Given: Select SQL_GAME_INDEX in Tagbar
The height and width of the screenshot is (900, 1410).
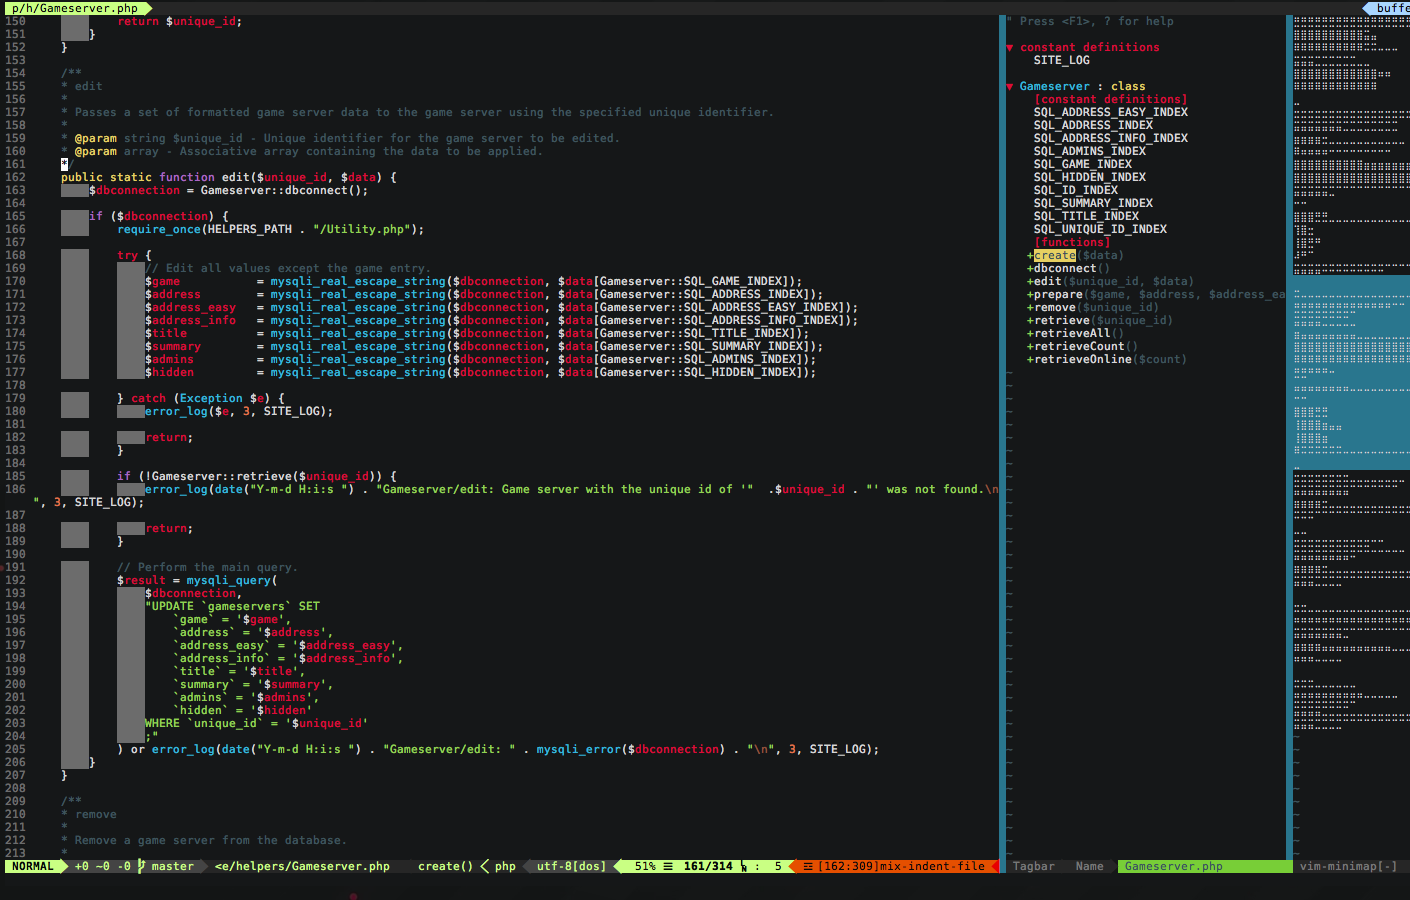Looking at the screenshot, I should point(1082,164).
